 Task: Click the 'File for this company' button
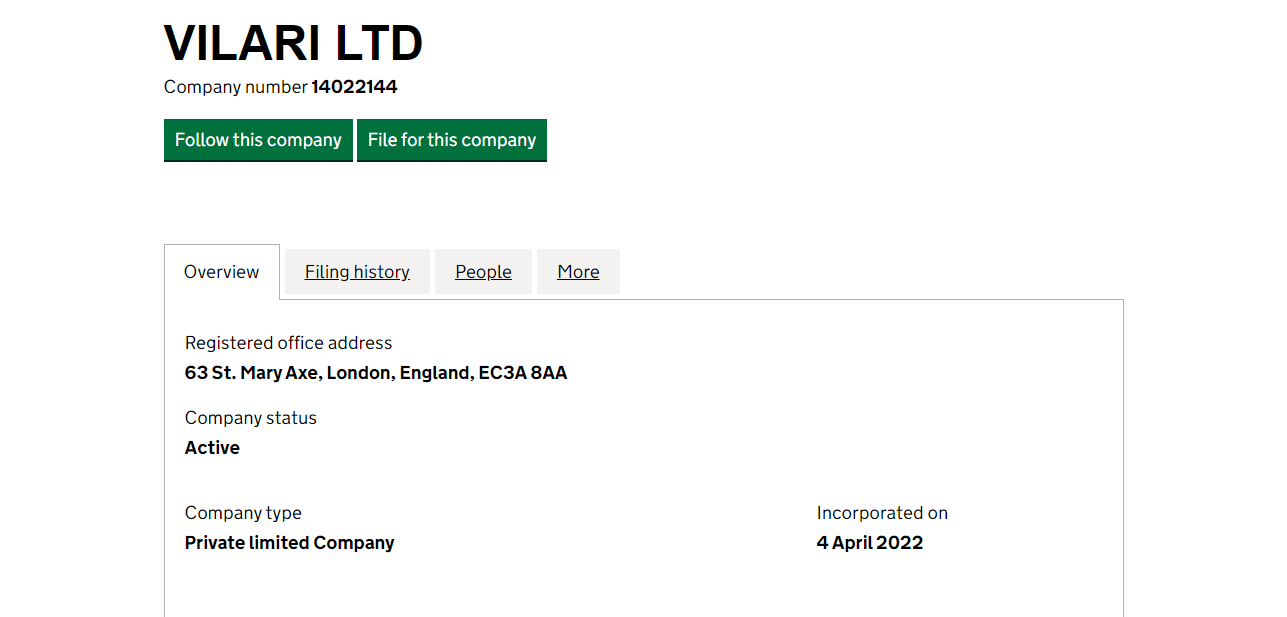pos(452,140)
